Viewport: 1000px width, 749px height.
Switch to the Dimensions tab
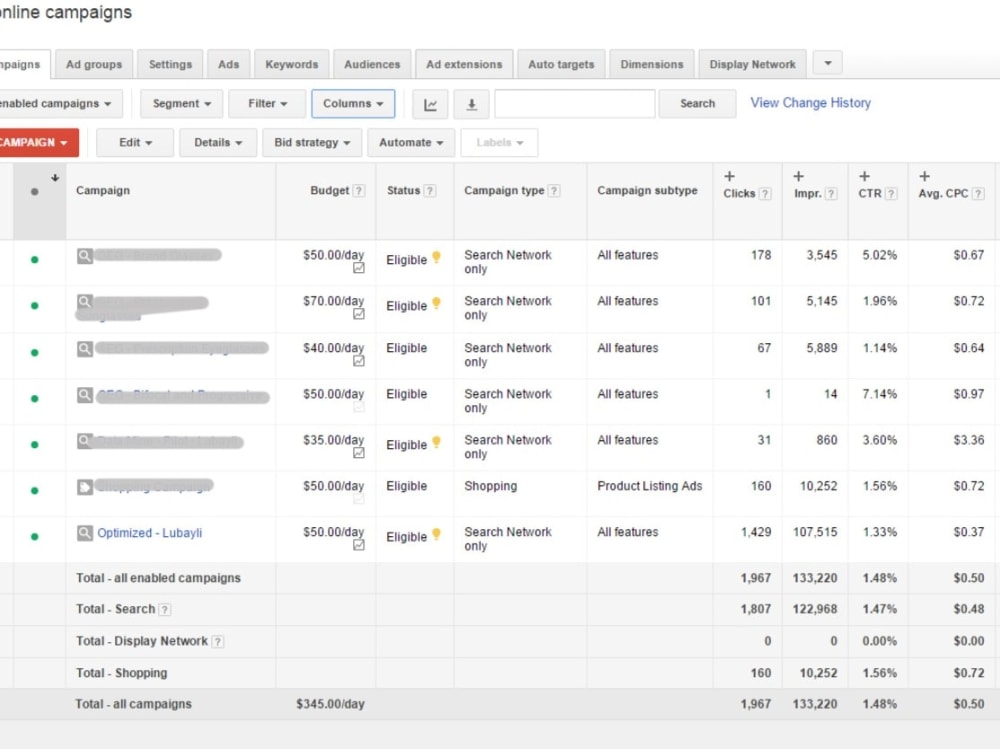point(651,64)
